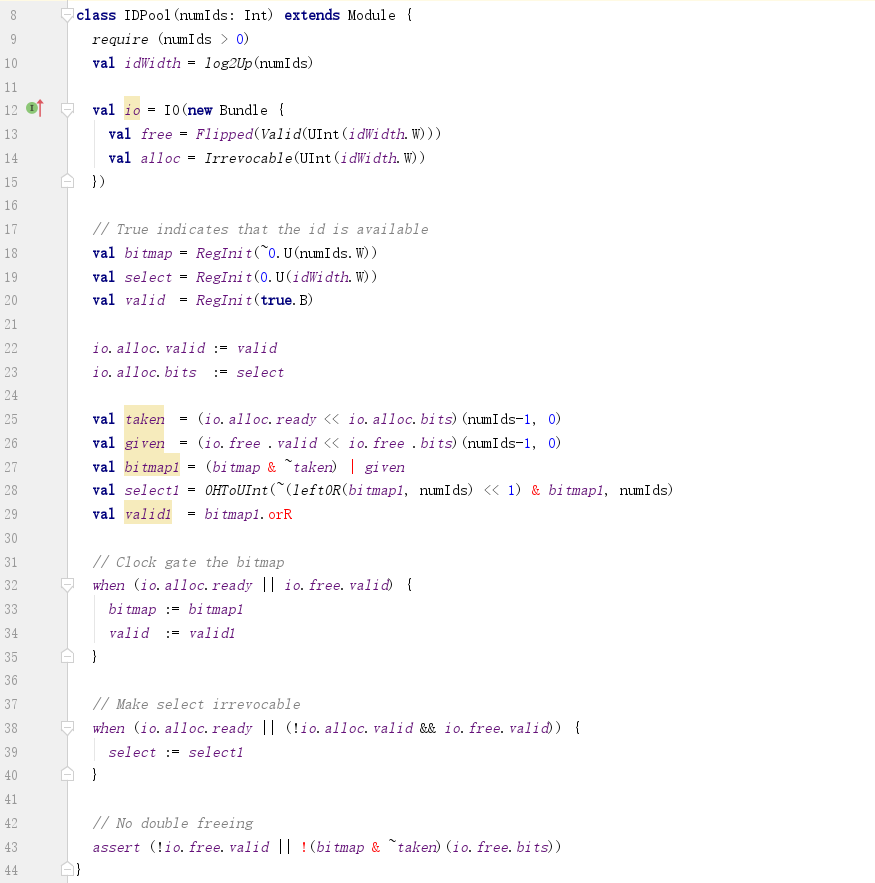Click comment 'No double freeing'
The image size is (875, 883).
[172, 823]
